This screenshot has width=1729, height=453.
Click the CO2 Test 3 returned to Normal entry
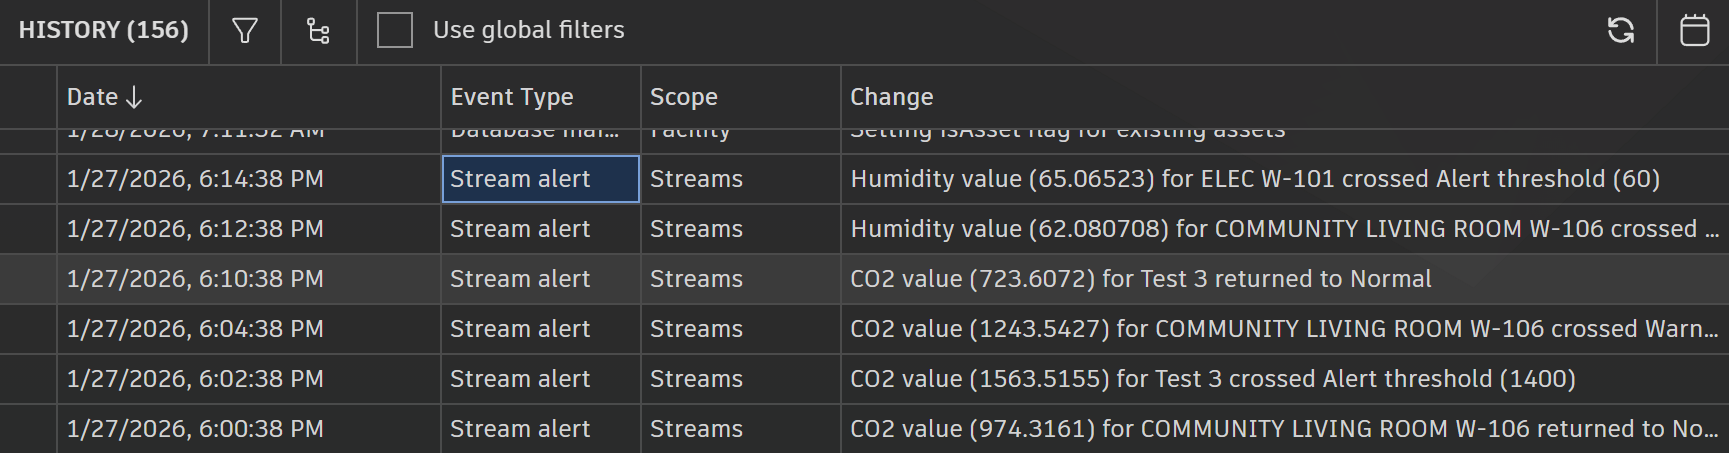1140,279
